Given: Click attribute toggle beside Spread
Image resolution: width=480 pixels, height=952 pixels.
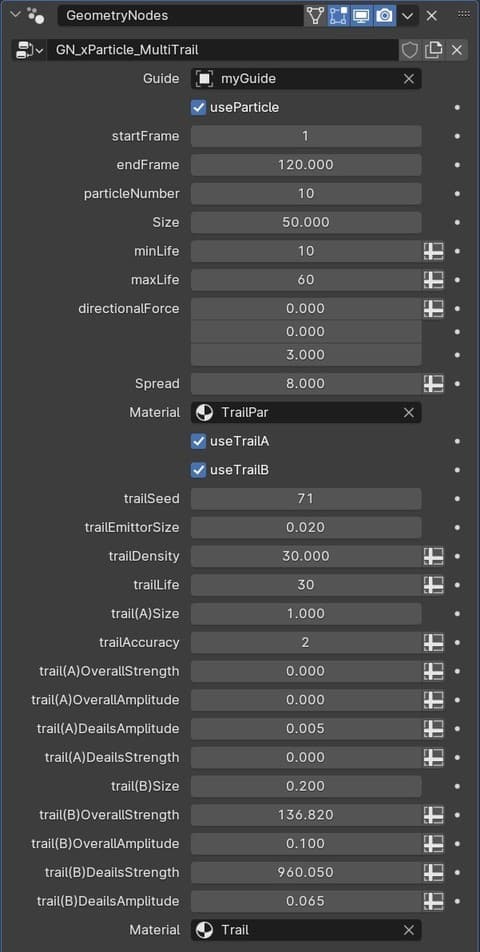Looking at the screenshot, I should (x=433, y=384).
